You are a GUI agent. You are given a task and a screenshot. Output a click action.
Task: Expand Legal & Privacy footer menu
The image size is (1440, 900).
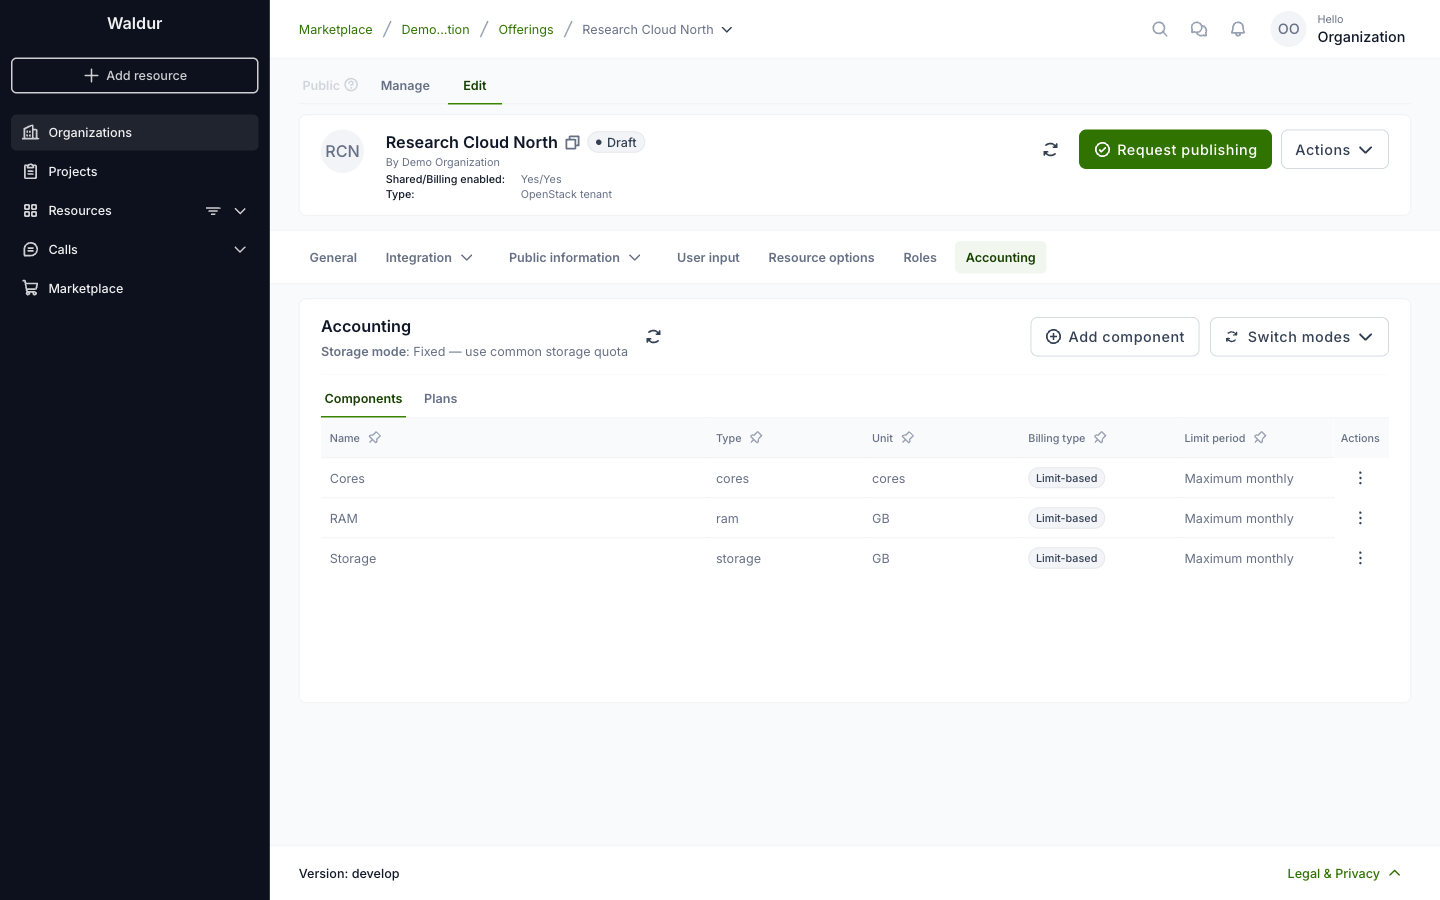[x=1344, y=874]
